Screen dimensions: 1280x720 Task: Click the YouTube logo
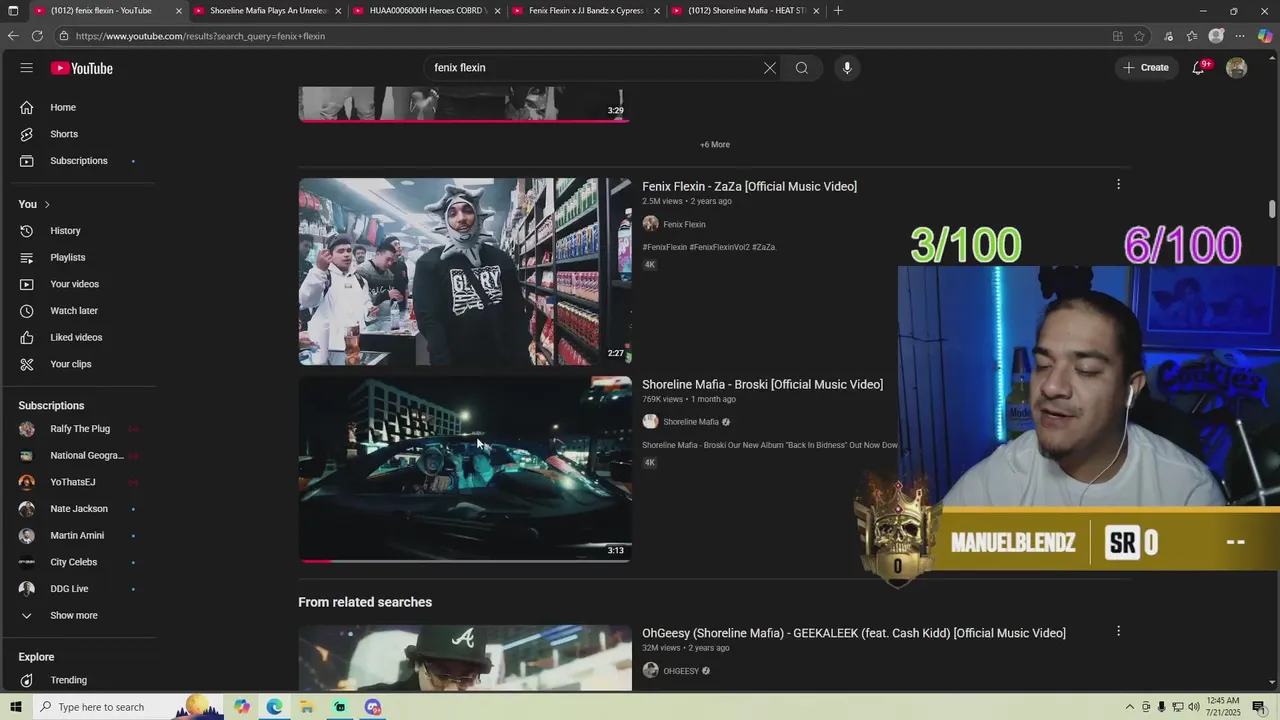point(82,68)
